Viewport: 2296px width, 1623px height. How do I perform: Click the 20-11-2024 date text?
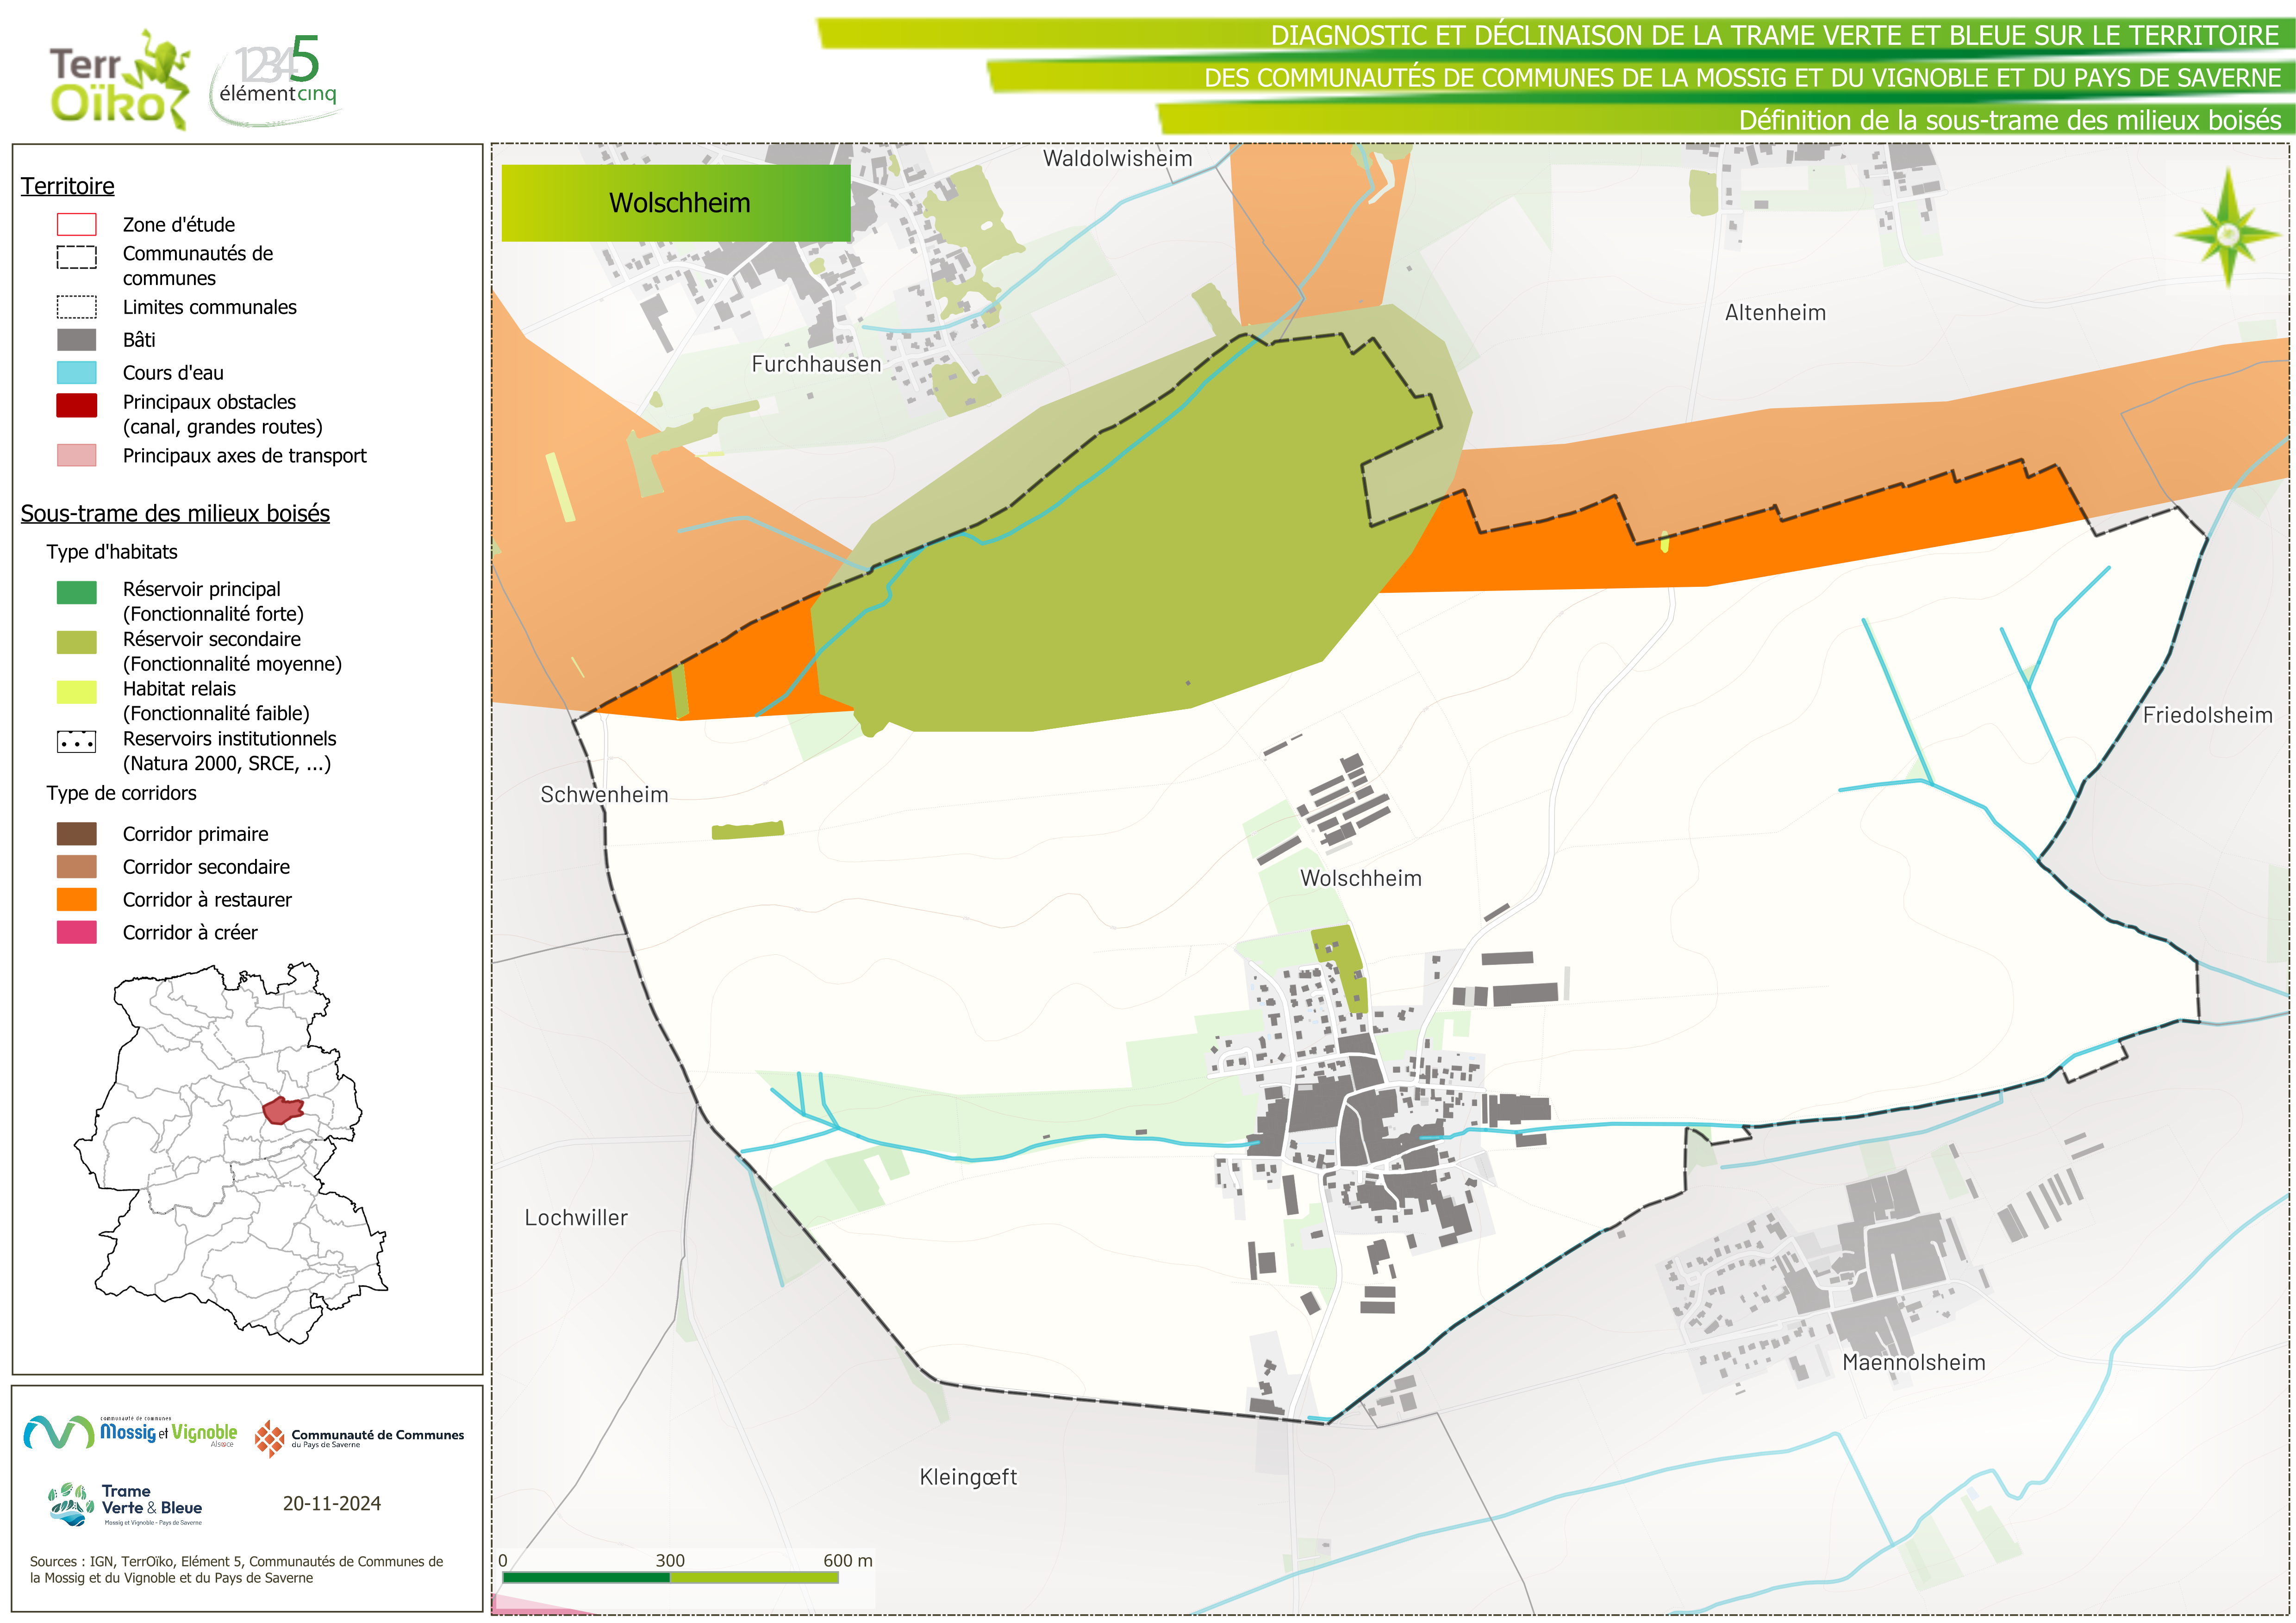click(x=332, y=1503)
